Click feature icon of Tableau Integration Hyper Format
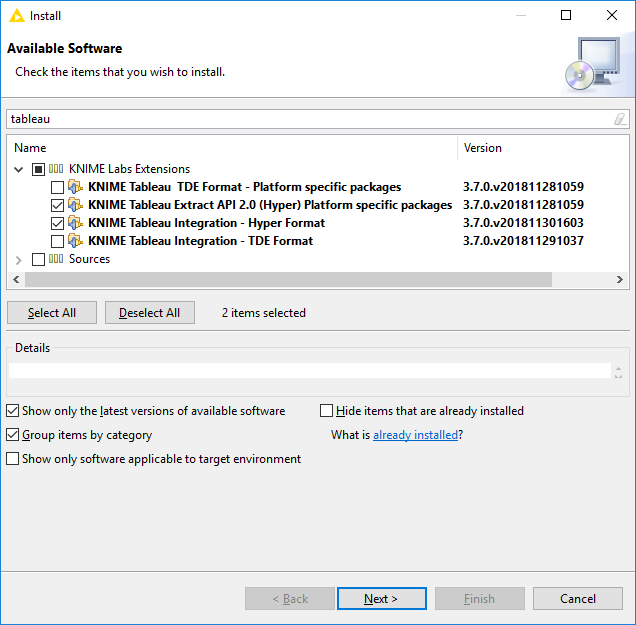The image size is (636, 625). point(75,223)
